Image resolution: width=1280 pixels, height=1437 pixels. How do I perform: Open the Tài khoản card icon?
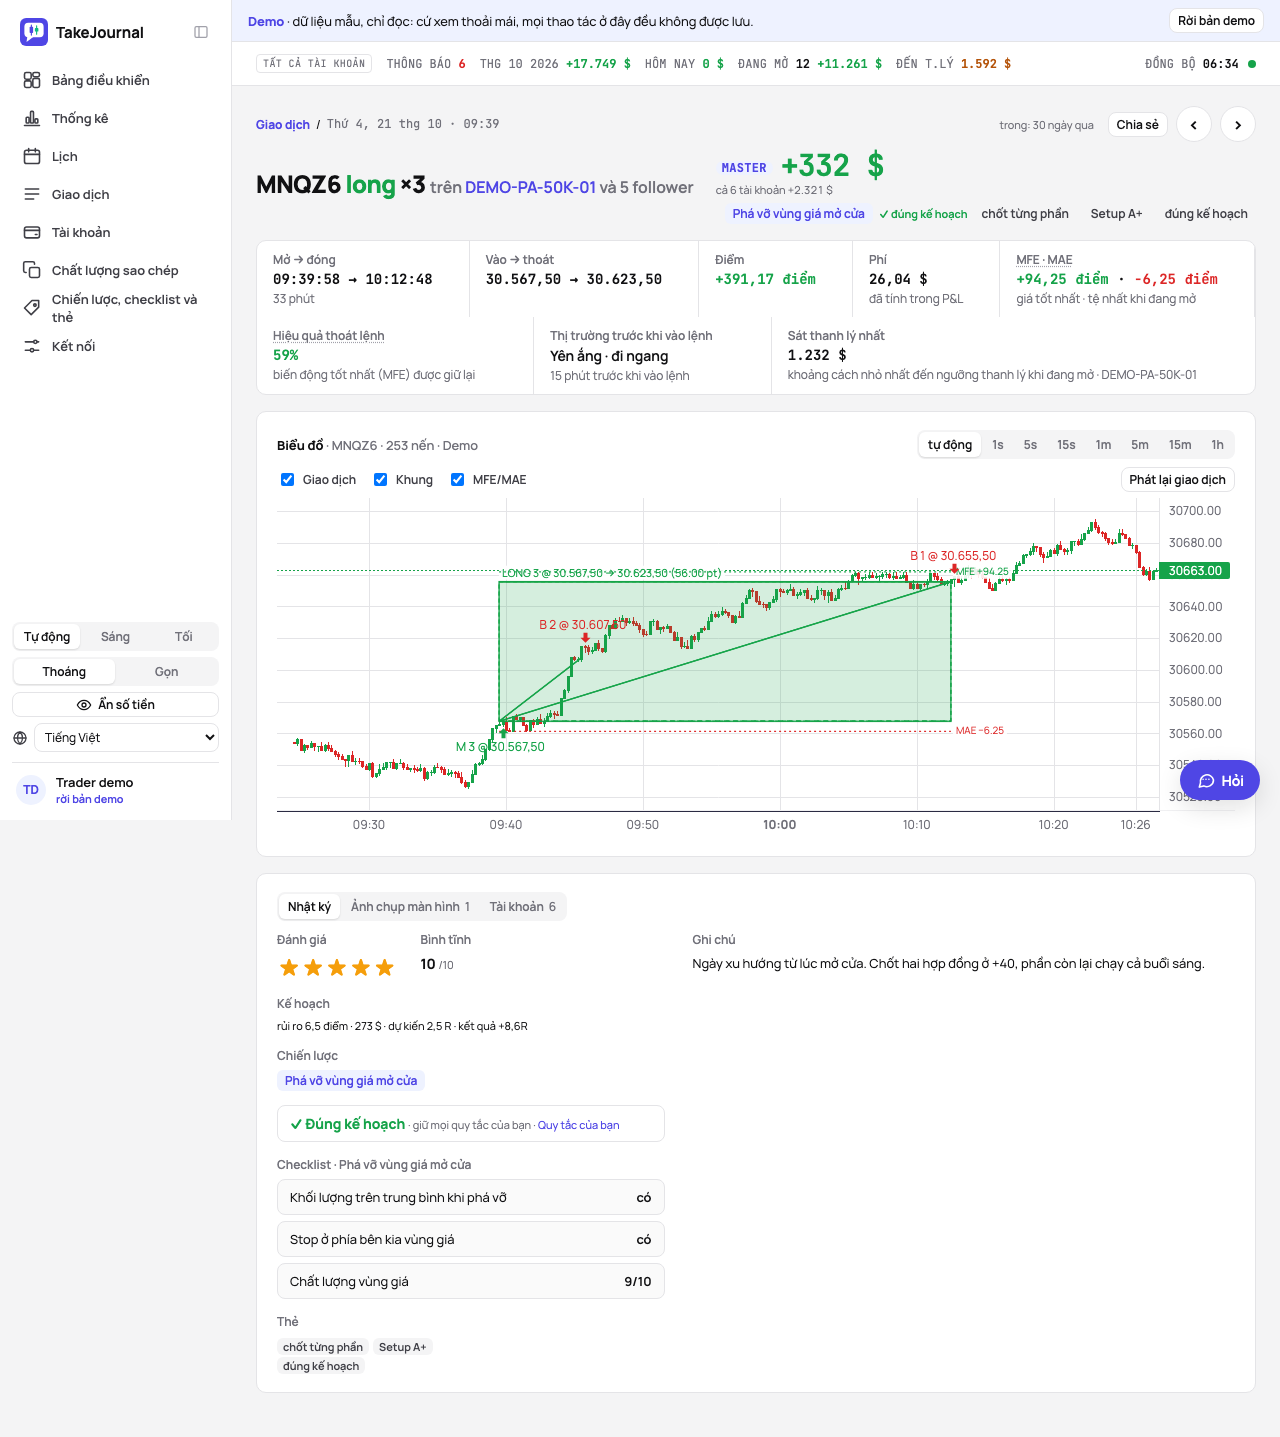pos(32,232)
